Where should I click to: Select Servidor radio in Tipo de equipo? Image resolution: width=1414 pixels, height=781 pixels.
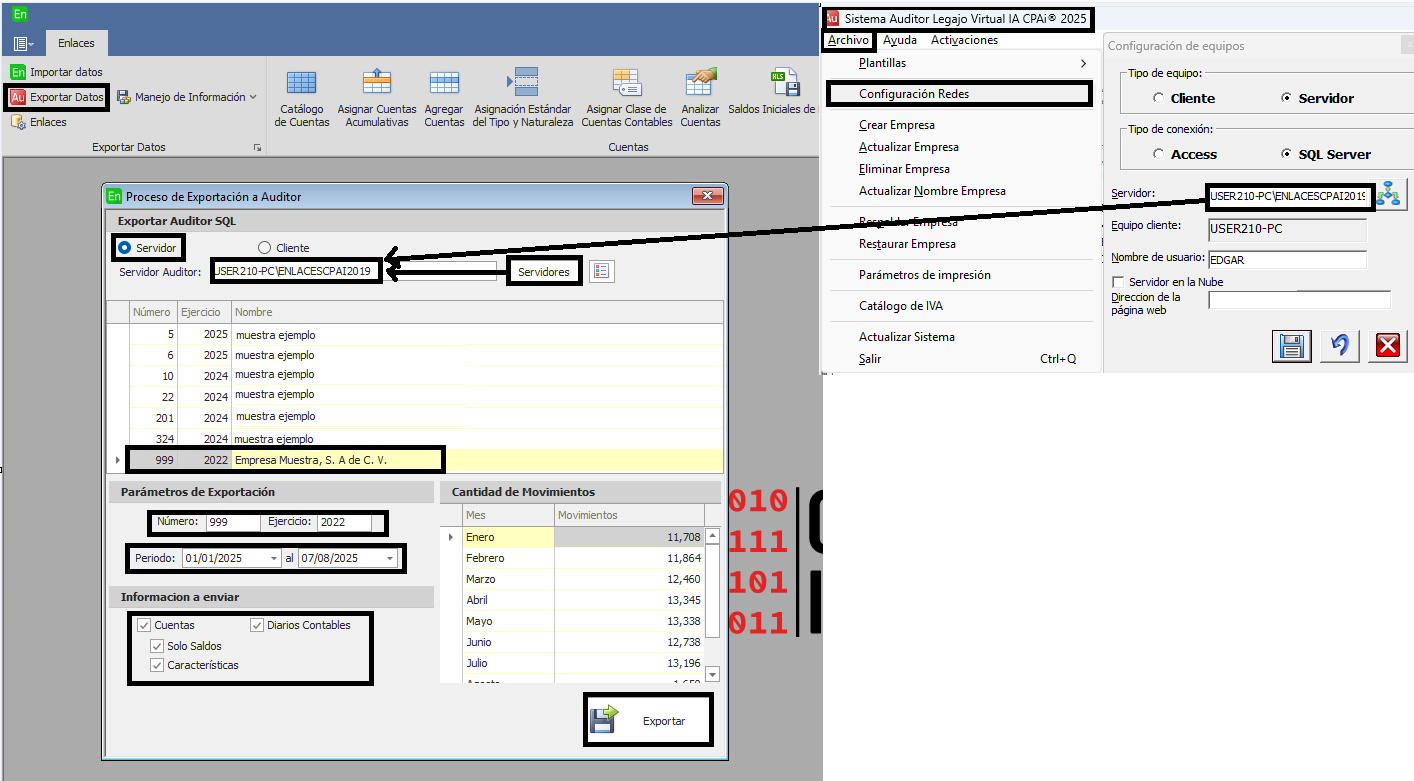coord(1286,98)
